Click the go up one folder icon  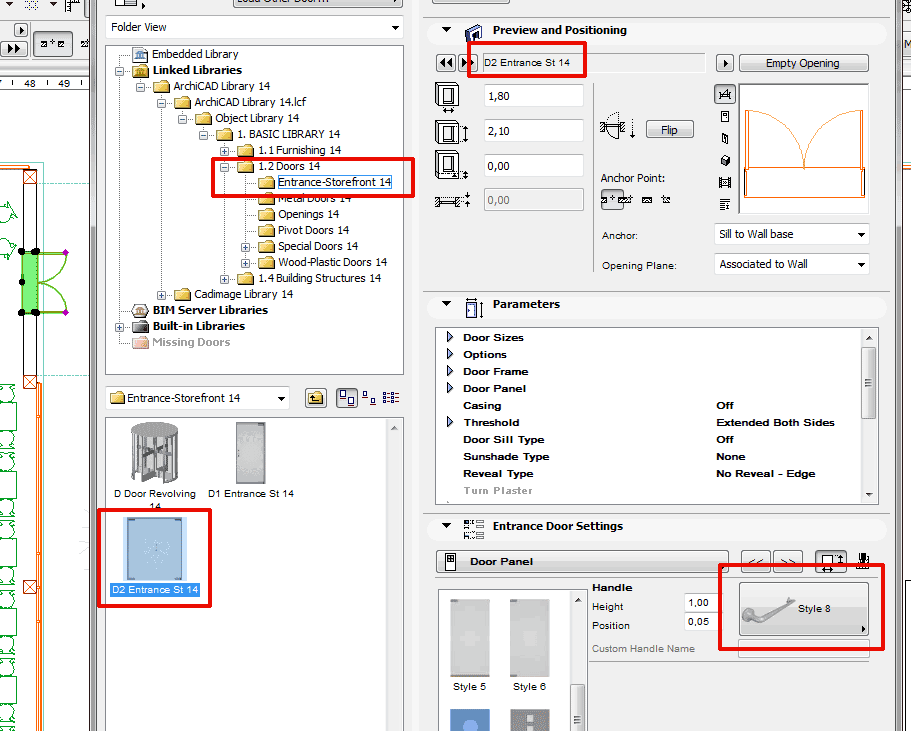[315, 398]
